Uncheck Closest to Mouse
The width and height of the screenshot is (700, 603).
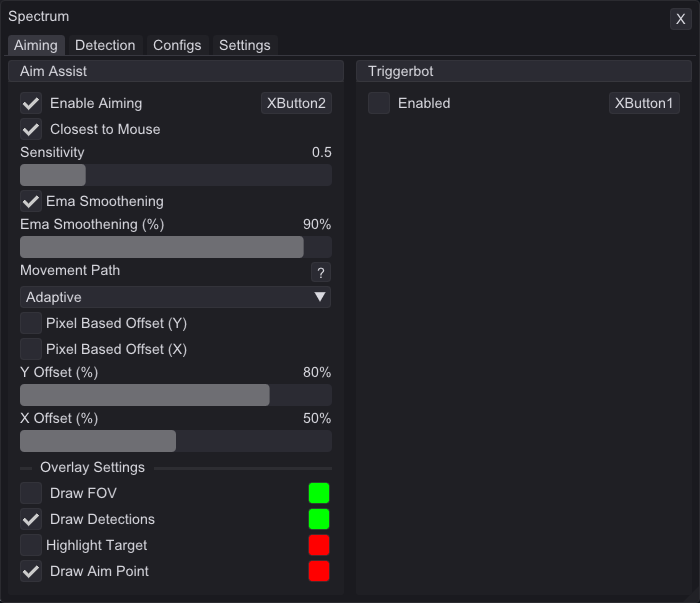(x=31, y=129)
